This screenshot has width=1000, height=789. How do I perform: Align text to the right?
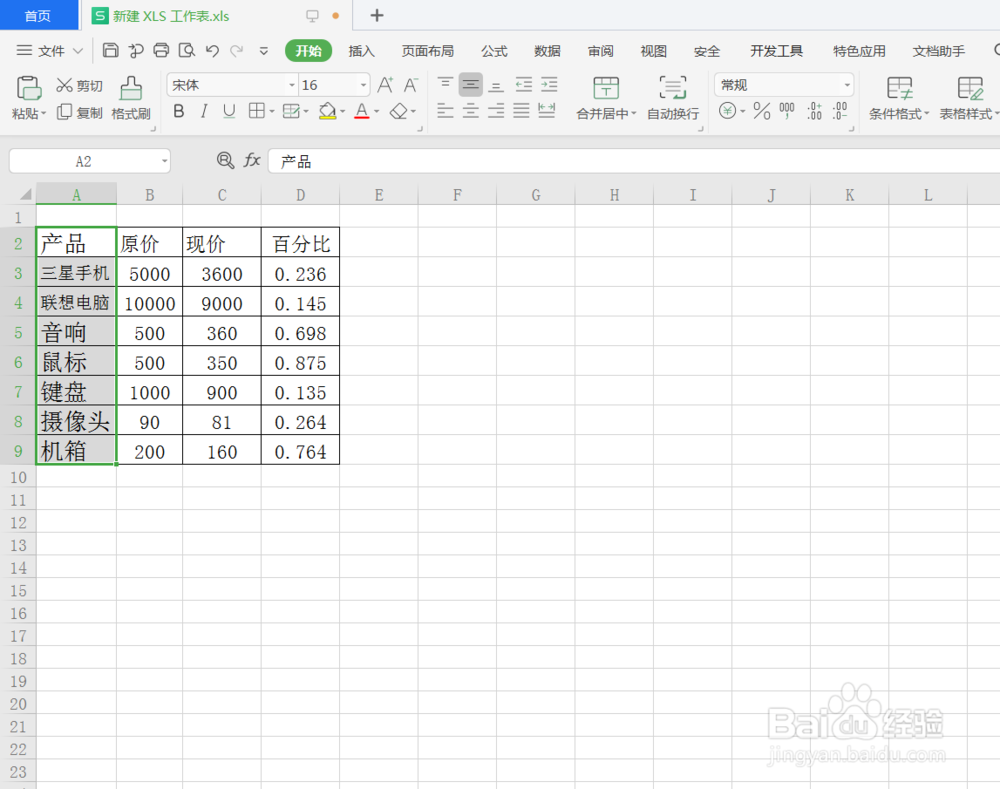point(496,111)
